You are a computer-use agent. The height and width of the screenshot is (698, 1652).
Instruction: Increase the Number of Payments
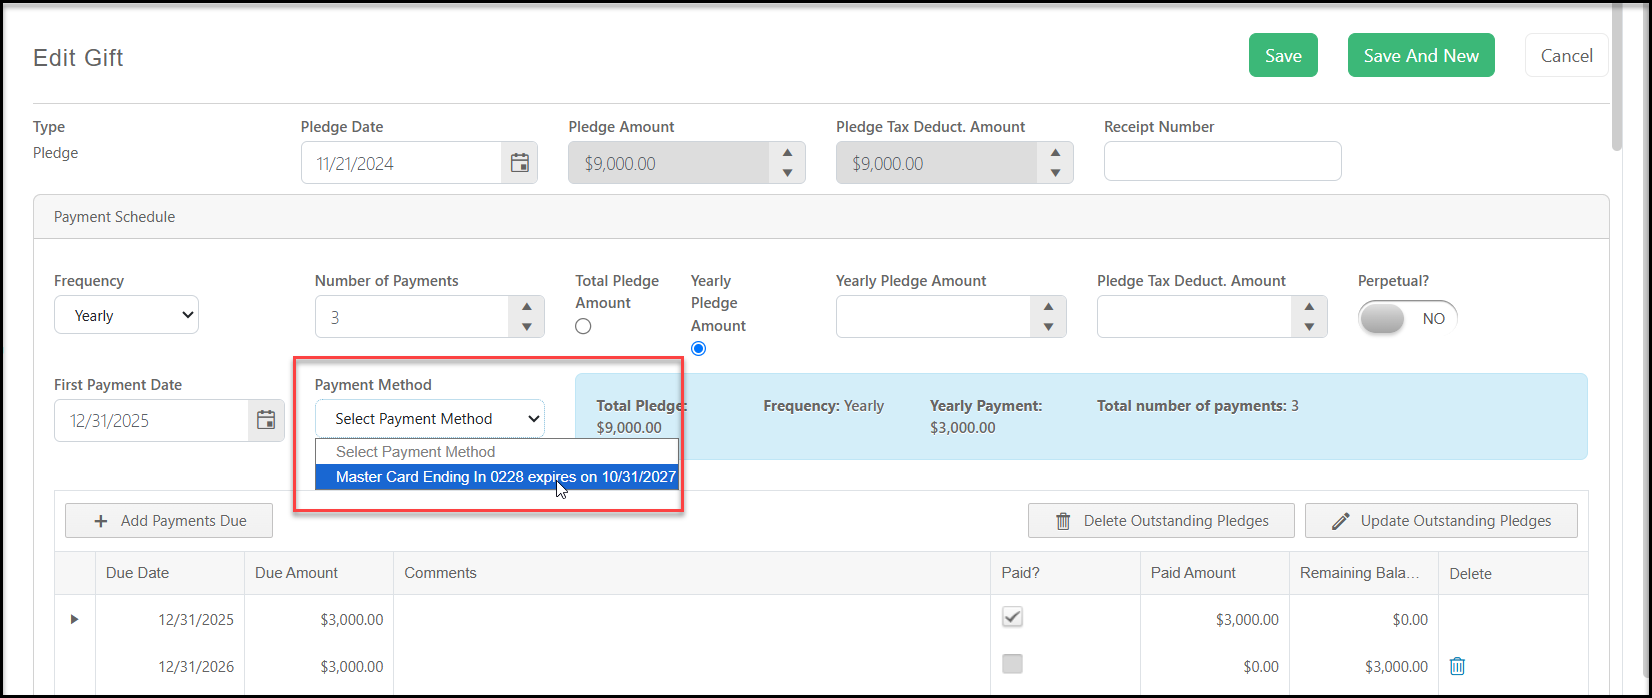(527, 306)
